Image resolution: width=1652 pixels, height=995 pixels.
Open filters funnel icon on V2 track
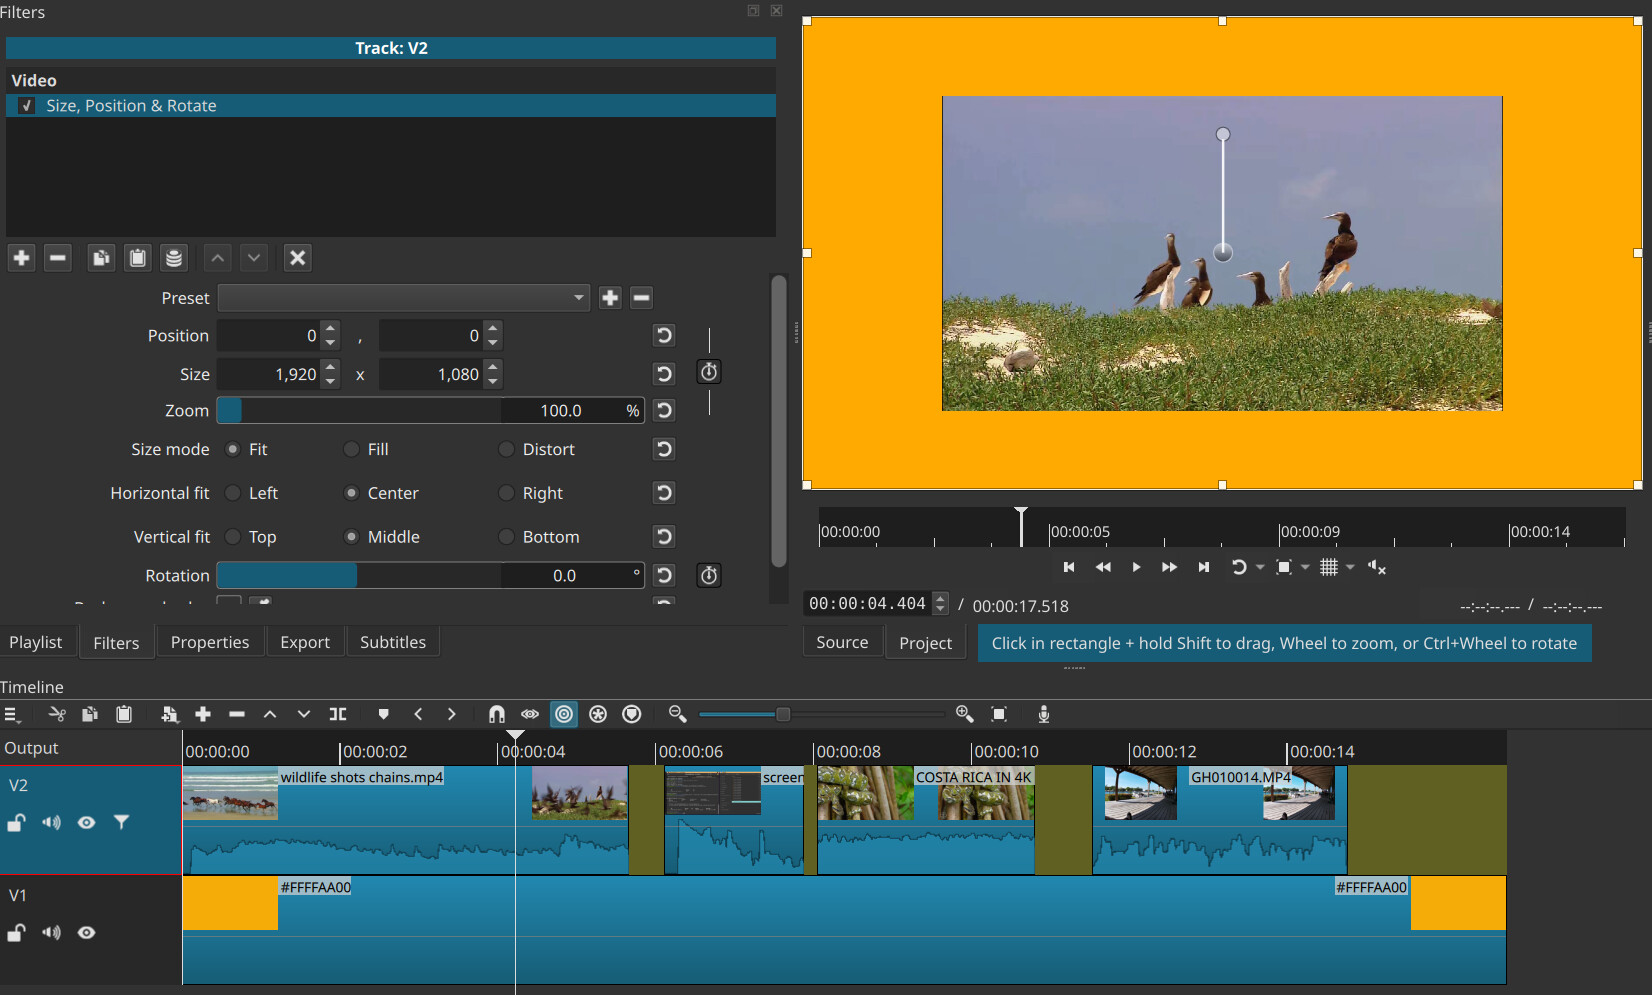click(121, 822)
